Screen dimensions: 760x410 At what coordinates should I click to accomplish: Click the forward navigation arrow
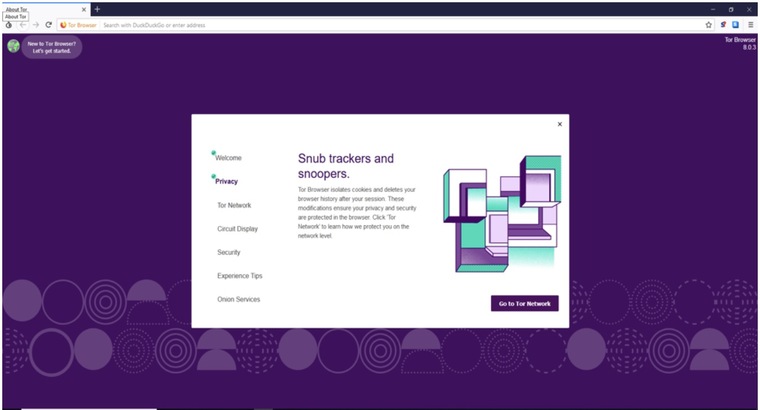[x=35, y=24]
